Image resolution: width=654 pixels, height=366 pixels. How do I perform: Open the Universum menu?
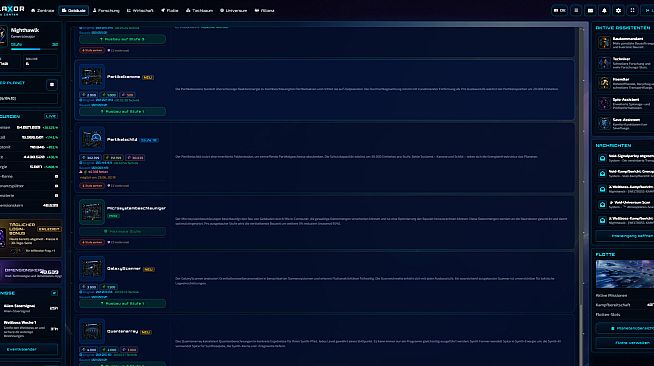tap(234, 10)
